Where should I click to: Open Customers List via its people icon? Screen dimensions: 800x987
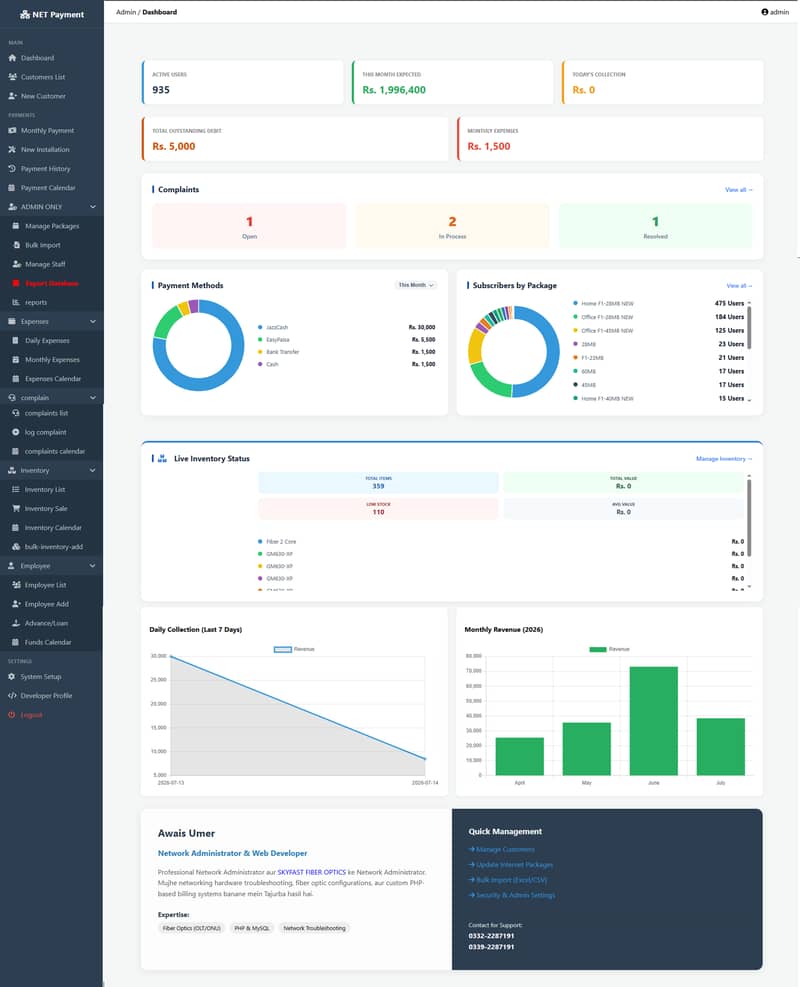[x=13, y=77]
